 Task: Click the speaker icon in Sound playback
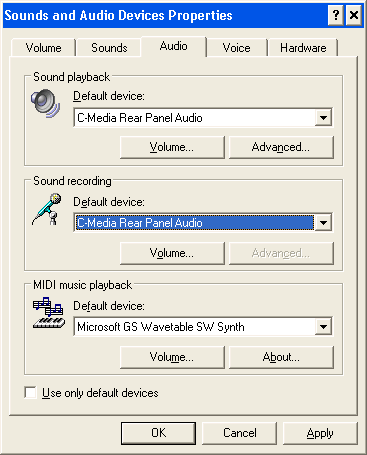[46, 103]
